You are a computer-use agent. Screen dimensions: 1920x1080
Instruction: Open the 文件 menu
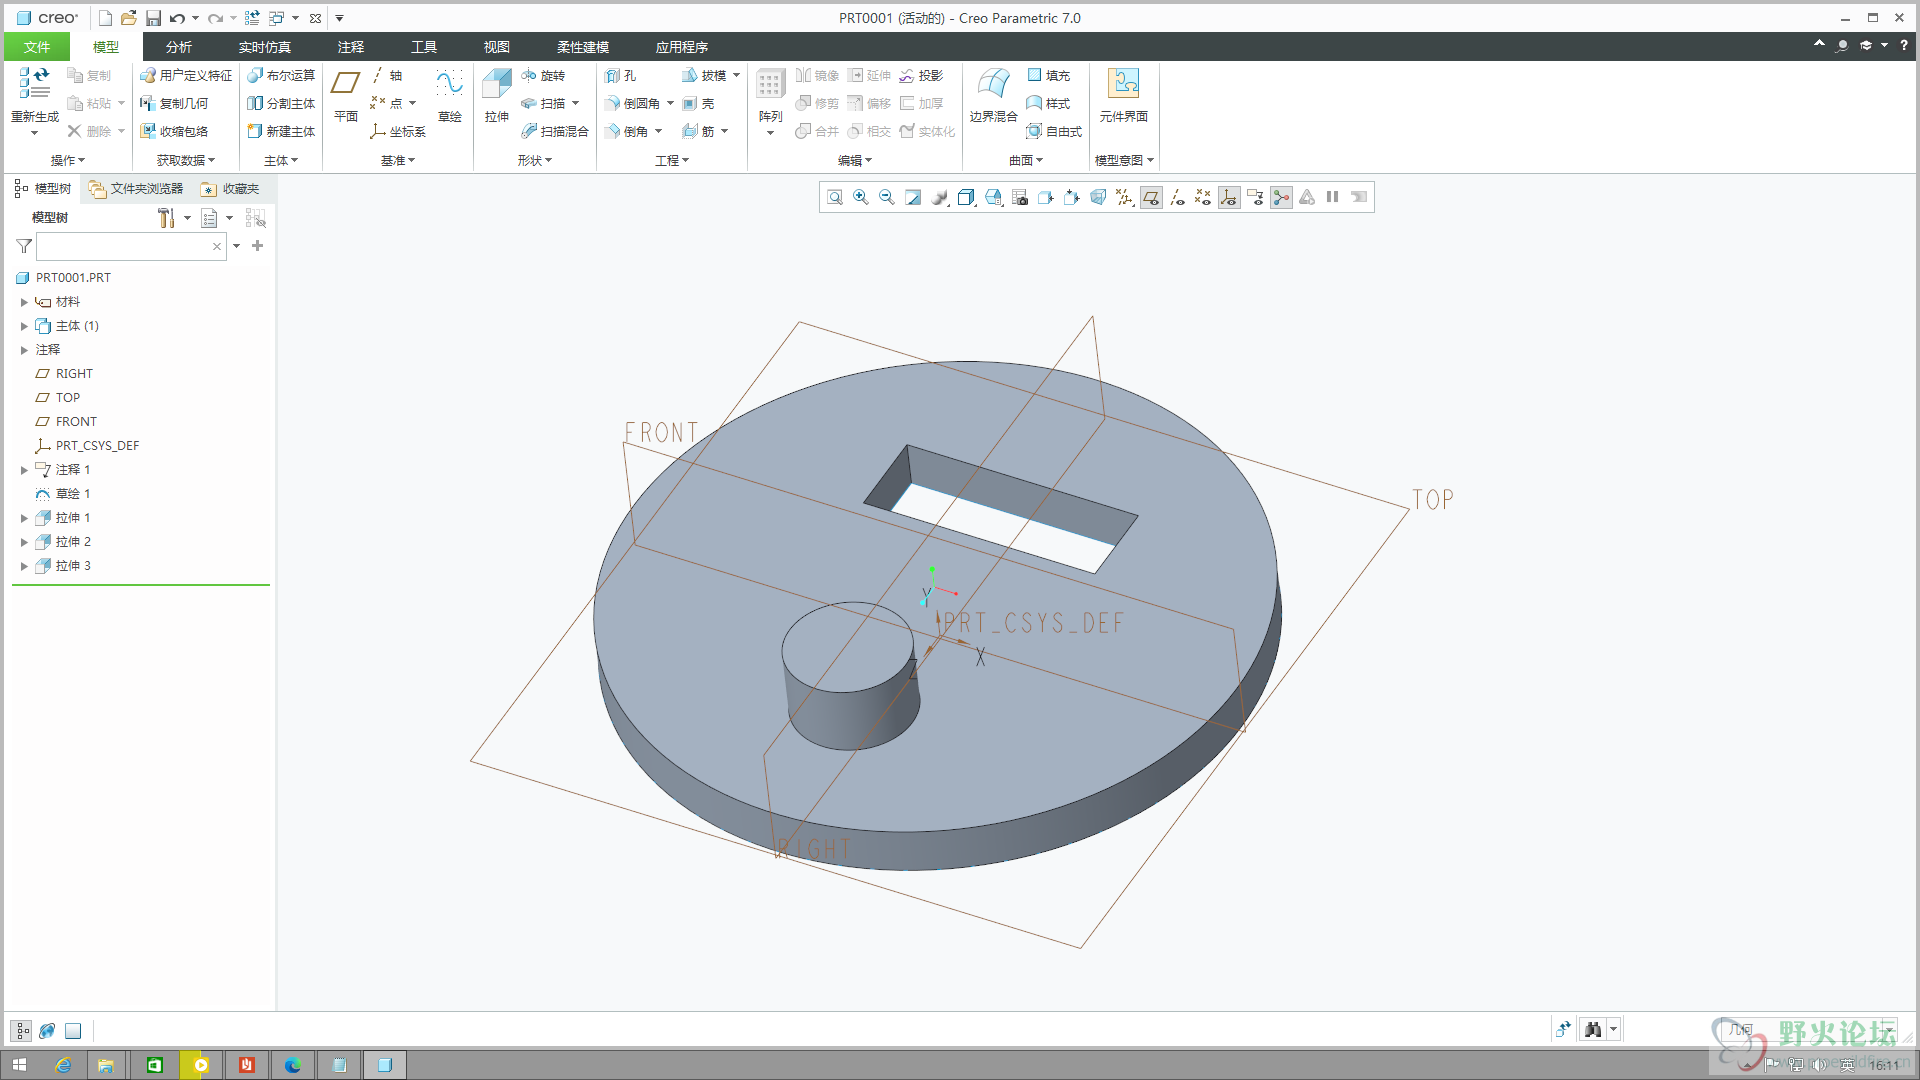[x=37, y=47]
